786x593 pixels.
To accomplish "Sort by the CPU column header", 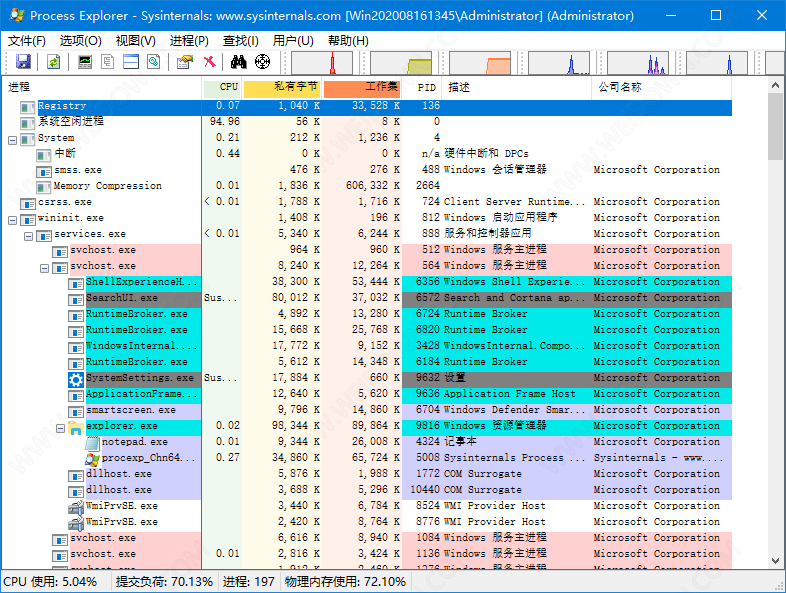I will pyautogui.click(x=223, y=87).
